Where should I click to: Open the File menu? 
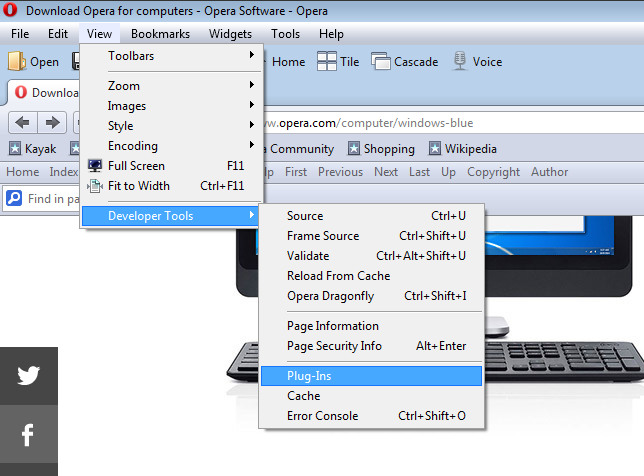pos(20,34)
